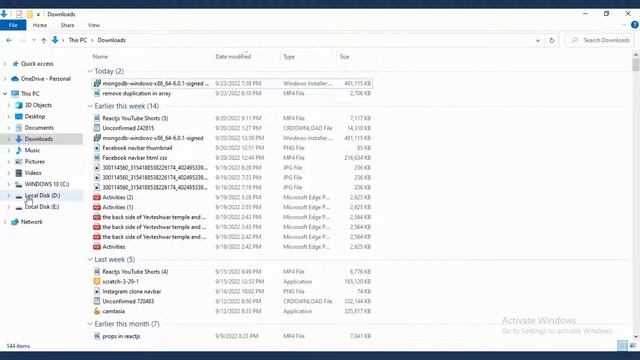Open Customize Quick Access Toolbar dropdown

tap(38, 14)
